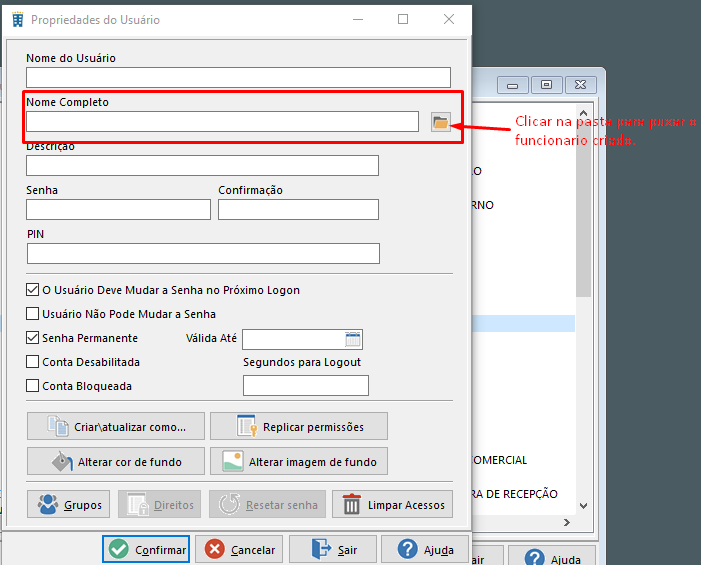The image size is (701, 565).
Task: Toggle Senha Permanente checkbox
Action: (32, 338)
